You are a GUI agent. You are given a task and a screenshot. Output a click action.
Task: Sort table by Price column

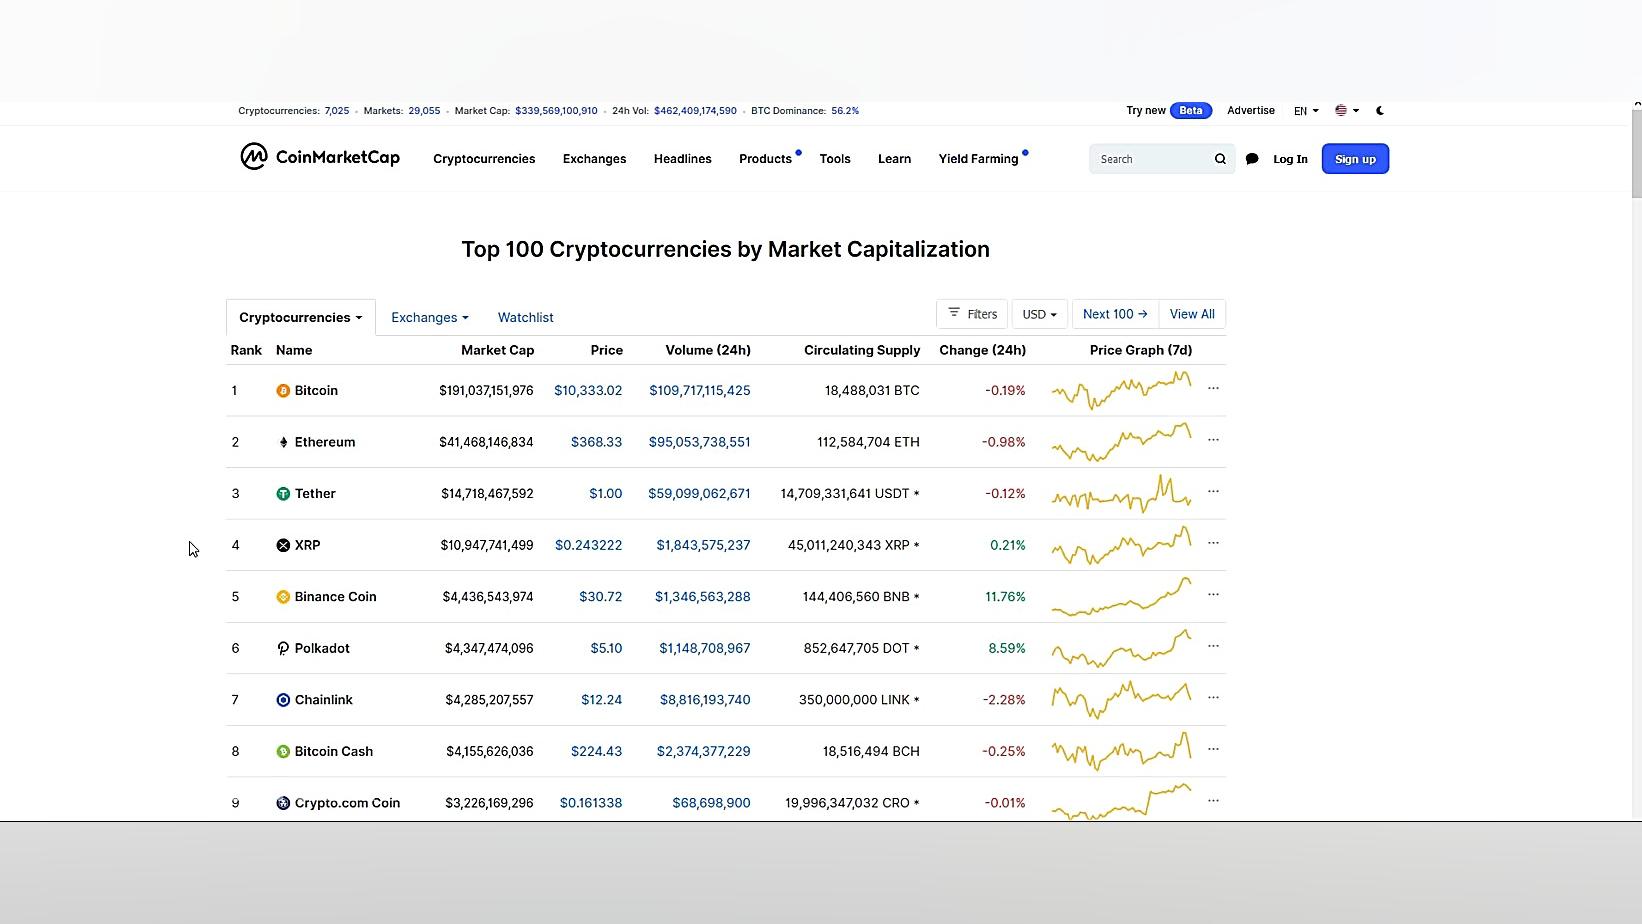tap(606, 350)
